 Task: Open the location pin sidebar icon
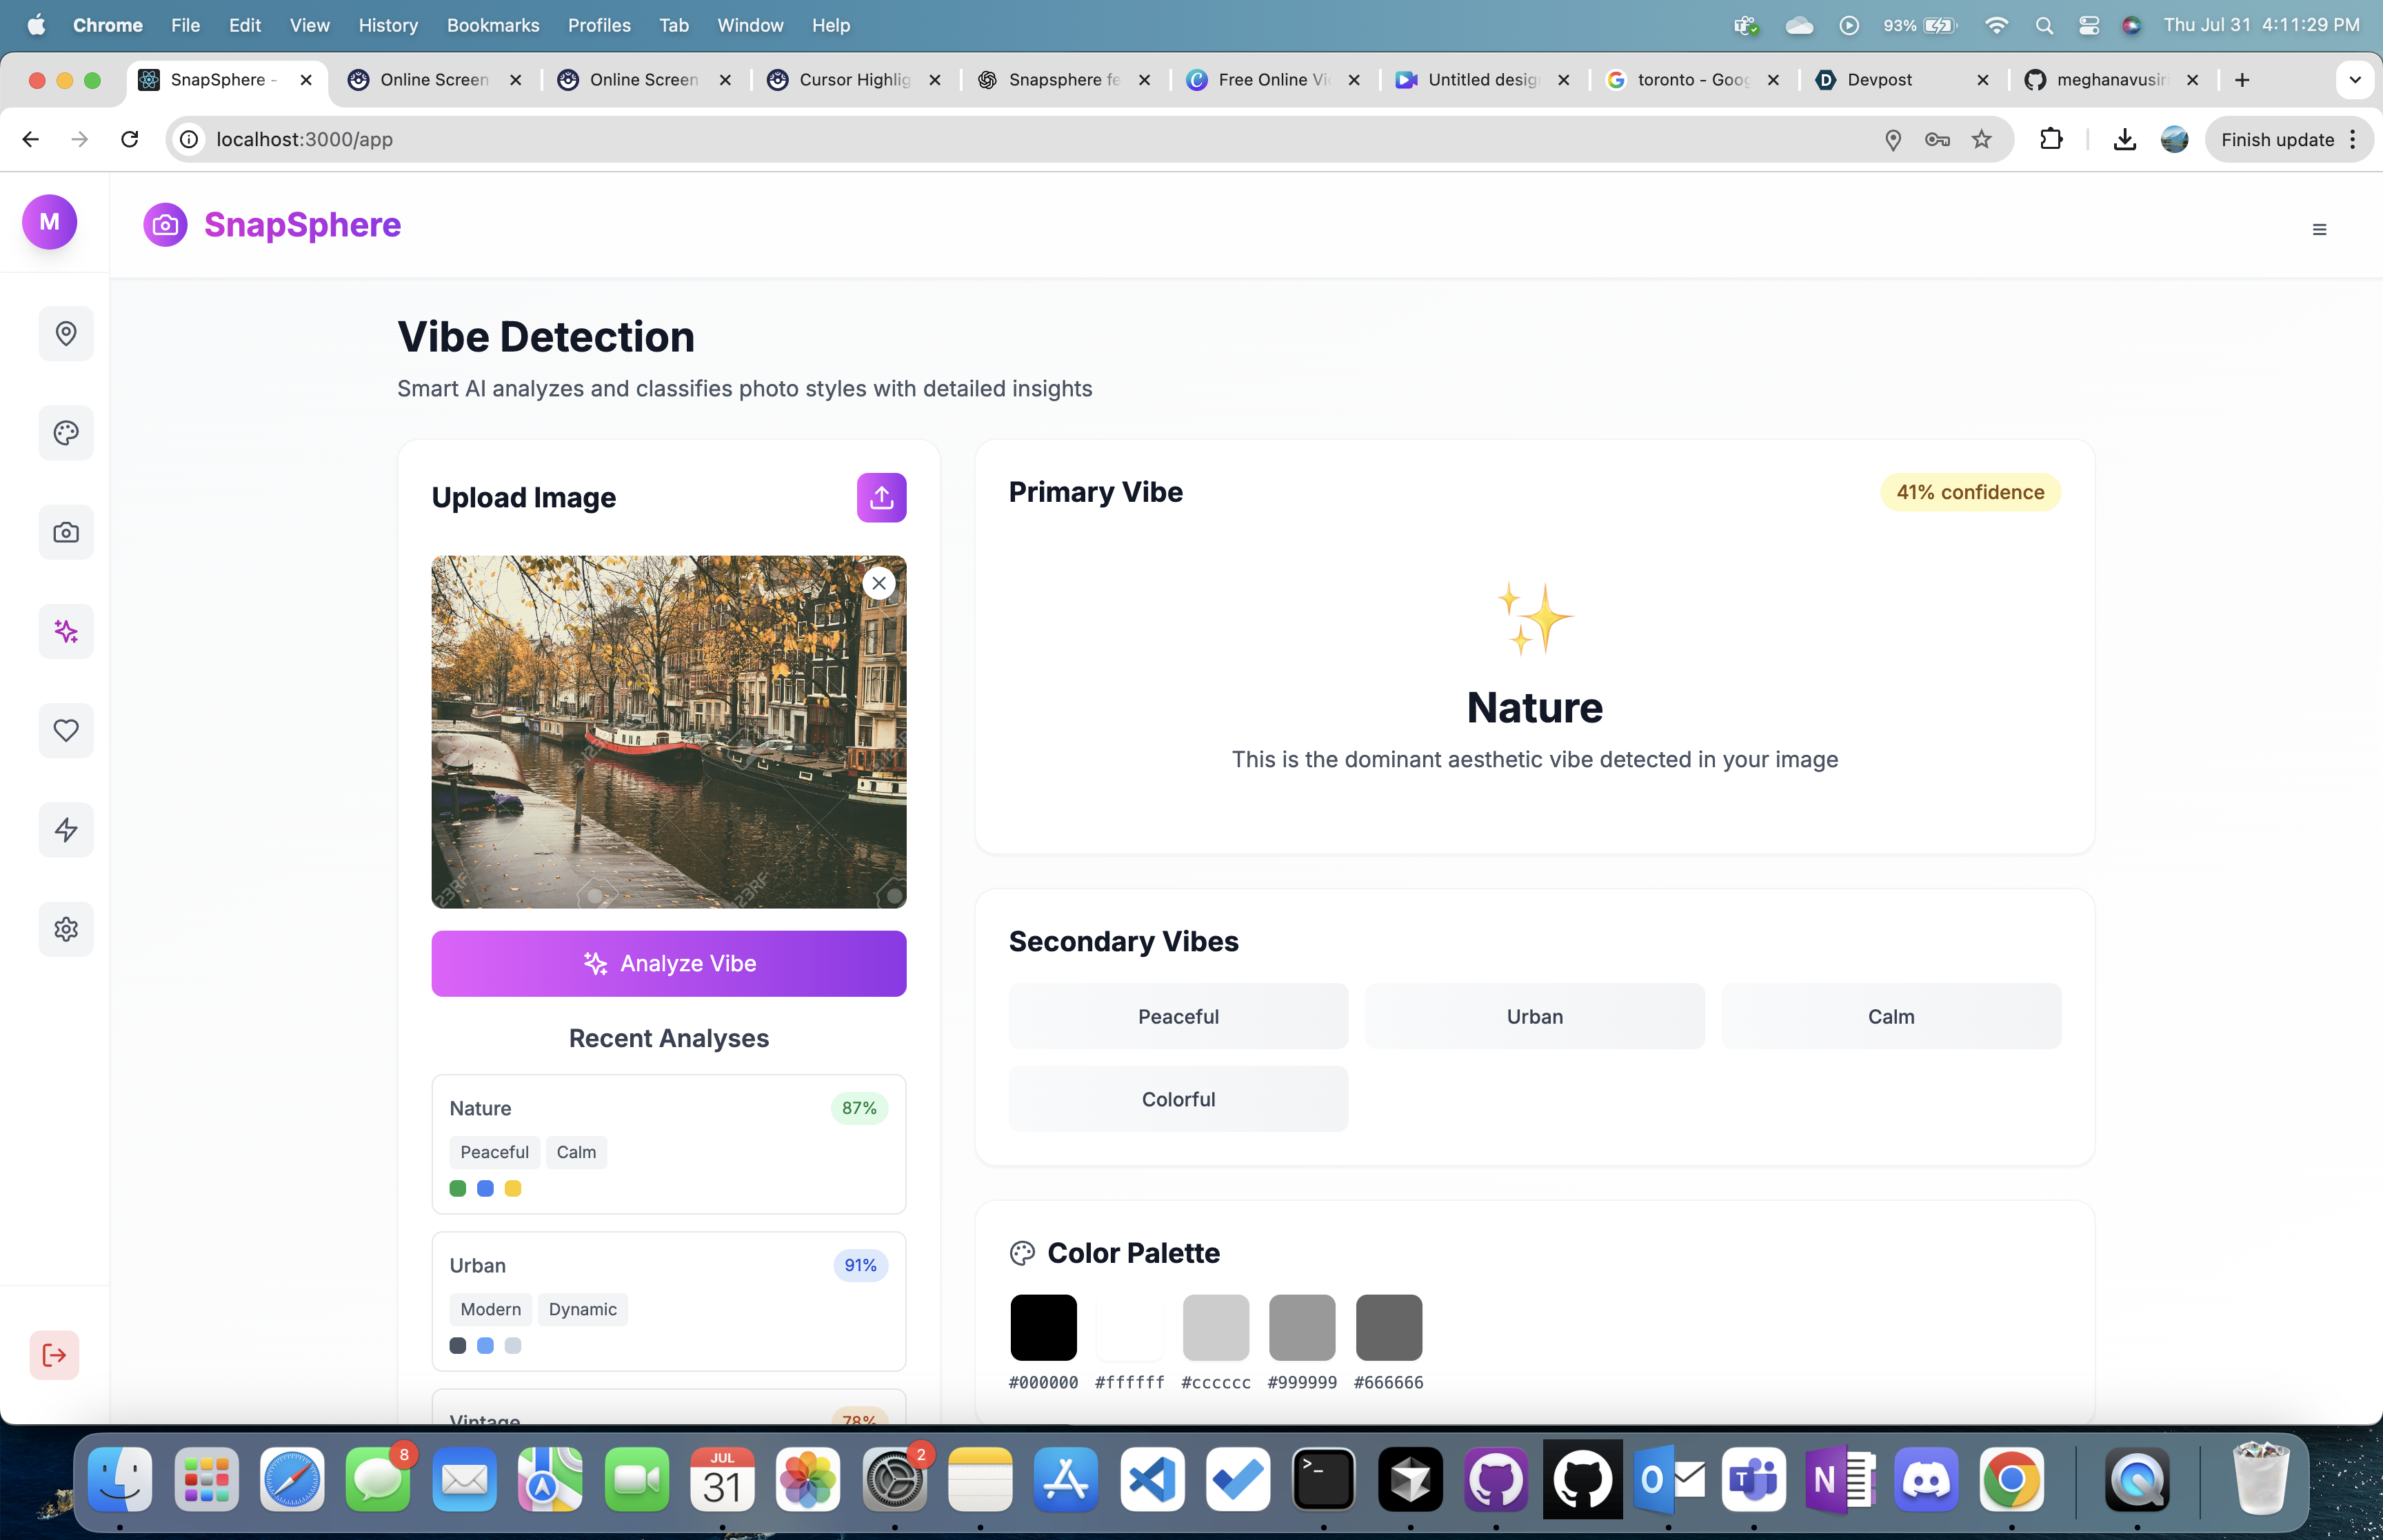(66, 334)
